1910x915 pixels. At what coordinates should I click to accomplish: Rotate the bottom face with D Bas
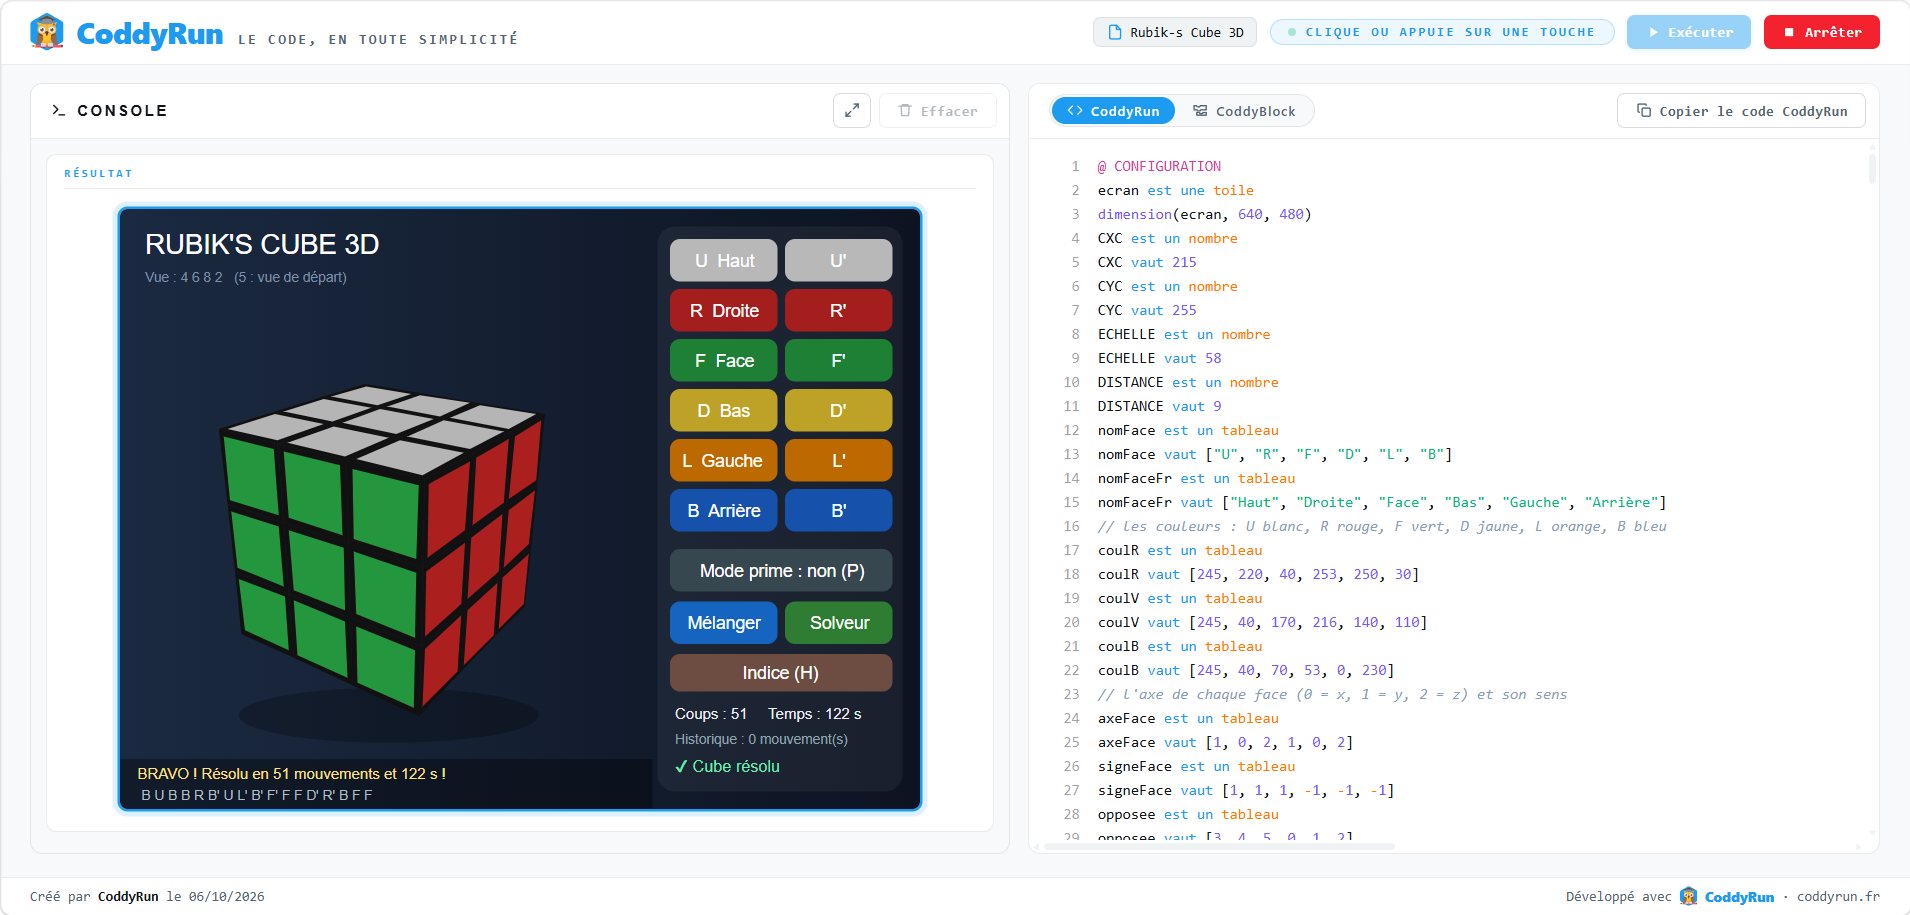coord(723,410)
